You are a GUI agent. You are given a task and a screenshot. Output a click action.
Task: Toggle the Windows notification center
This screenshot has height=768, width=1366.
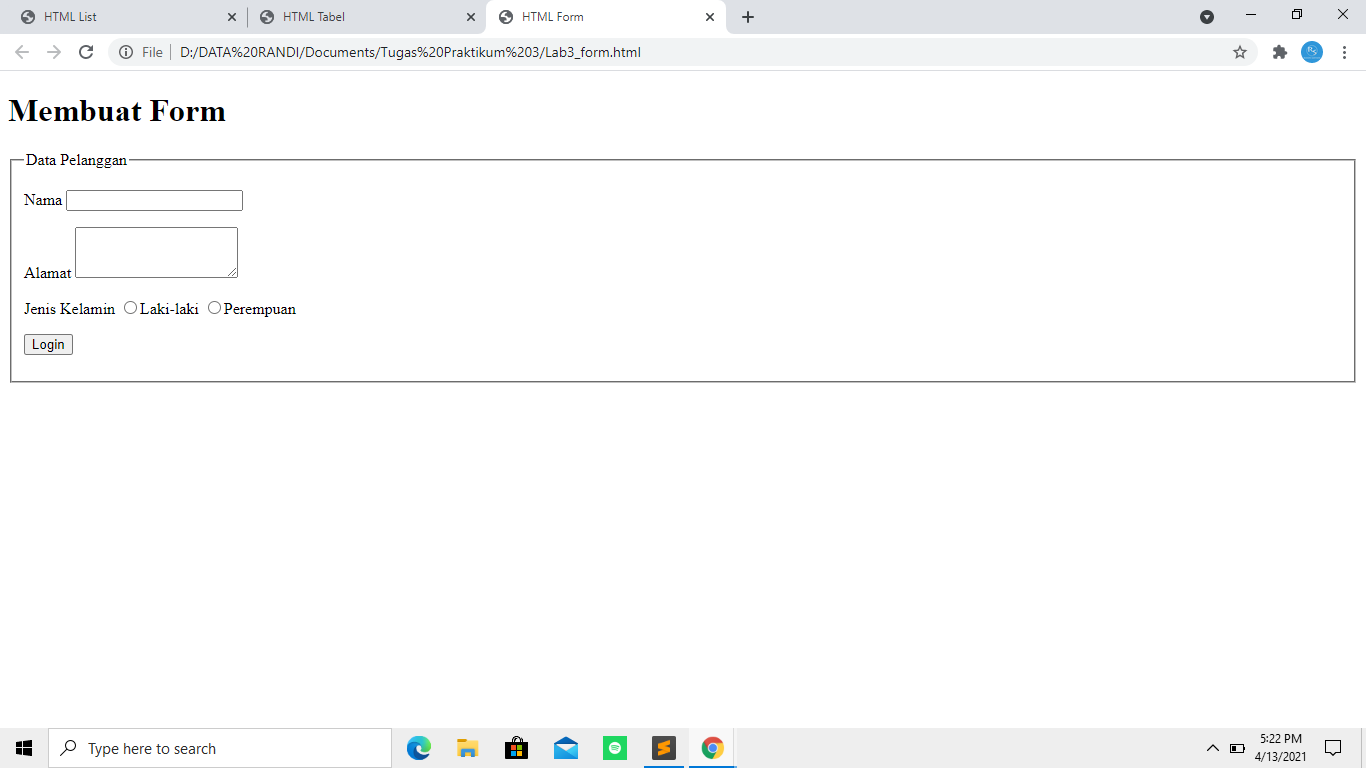tap(1333, 747)
